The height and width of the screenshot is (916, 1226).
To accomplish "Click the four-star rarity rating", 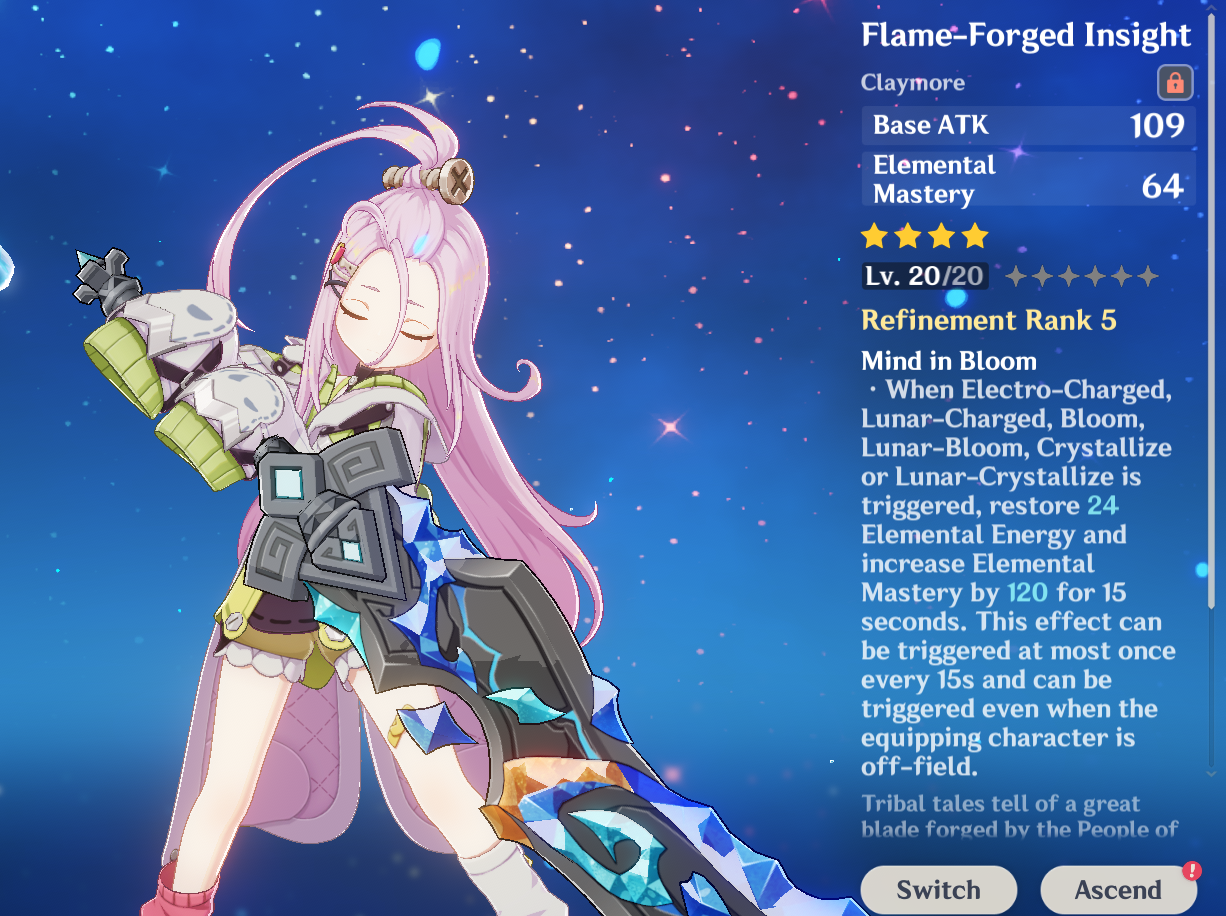I will 925,236.
